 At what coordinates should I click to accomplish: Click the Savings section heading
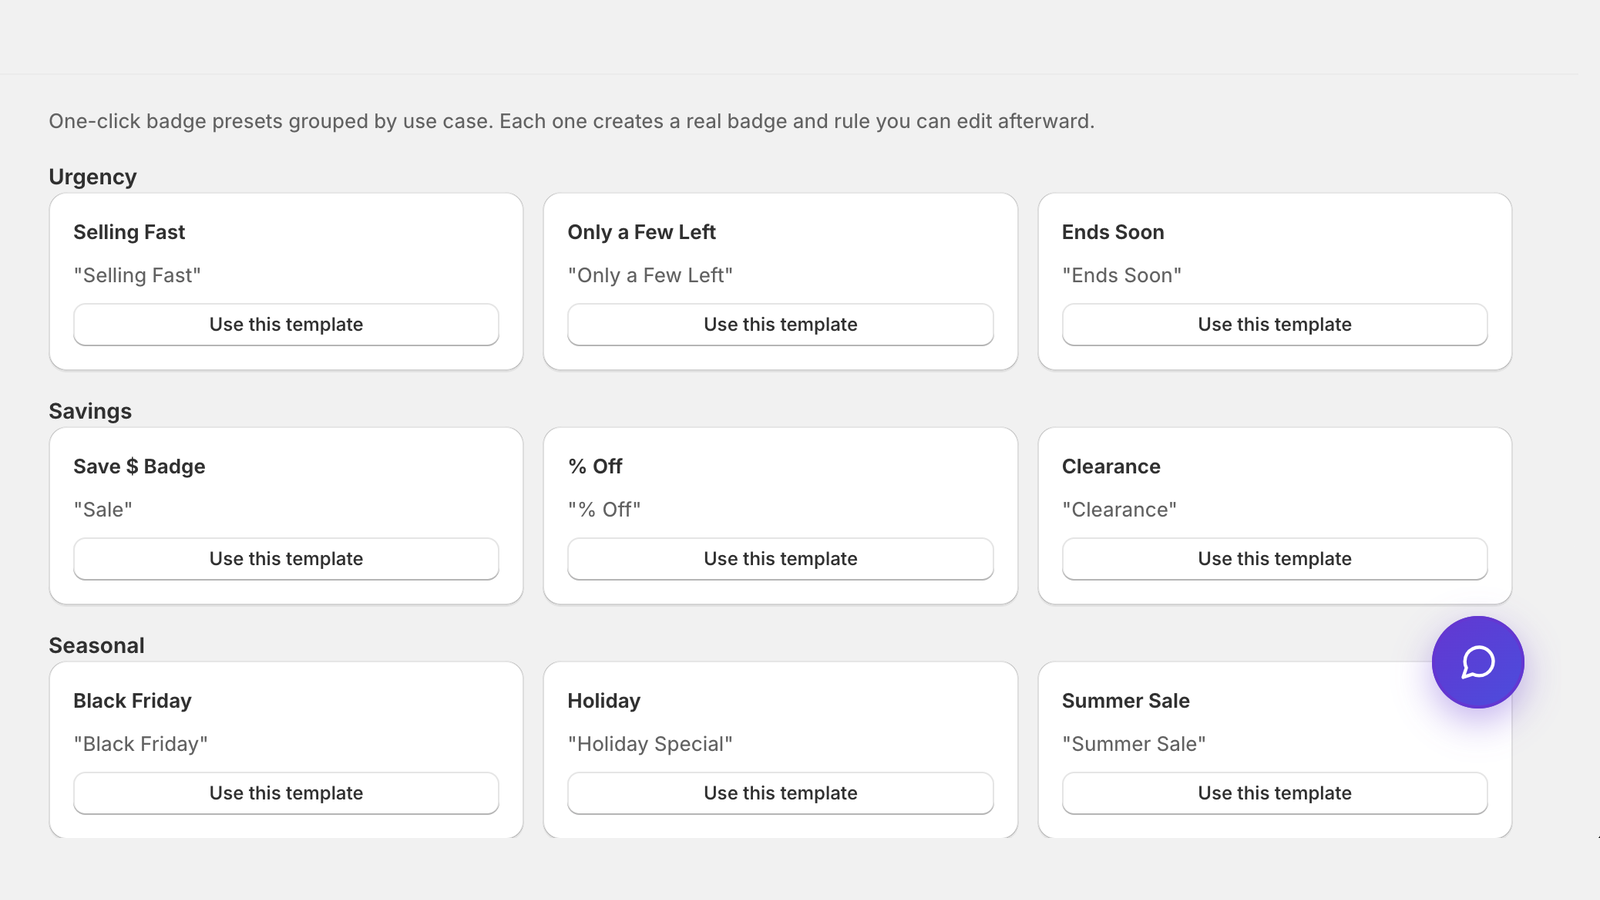click(x=90, y=411)
